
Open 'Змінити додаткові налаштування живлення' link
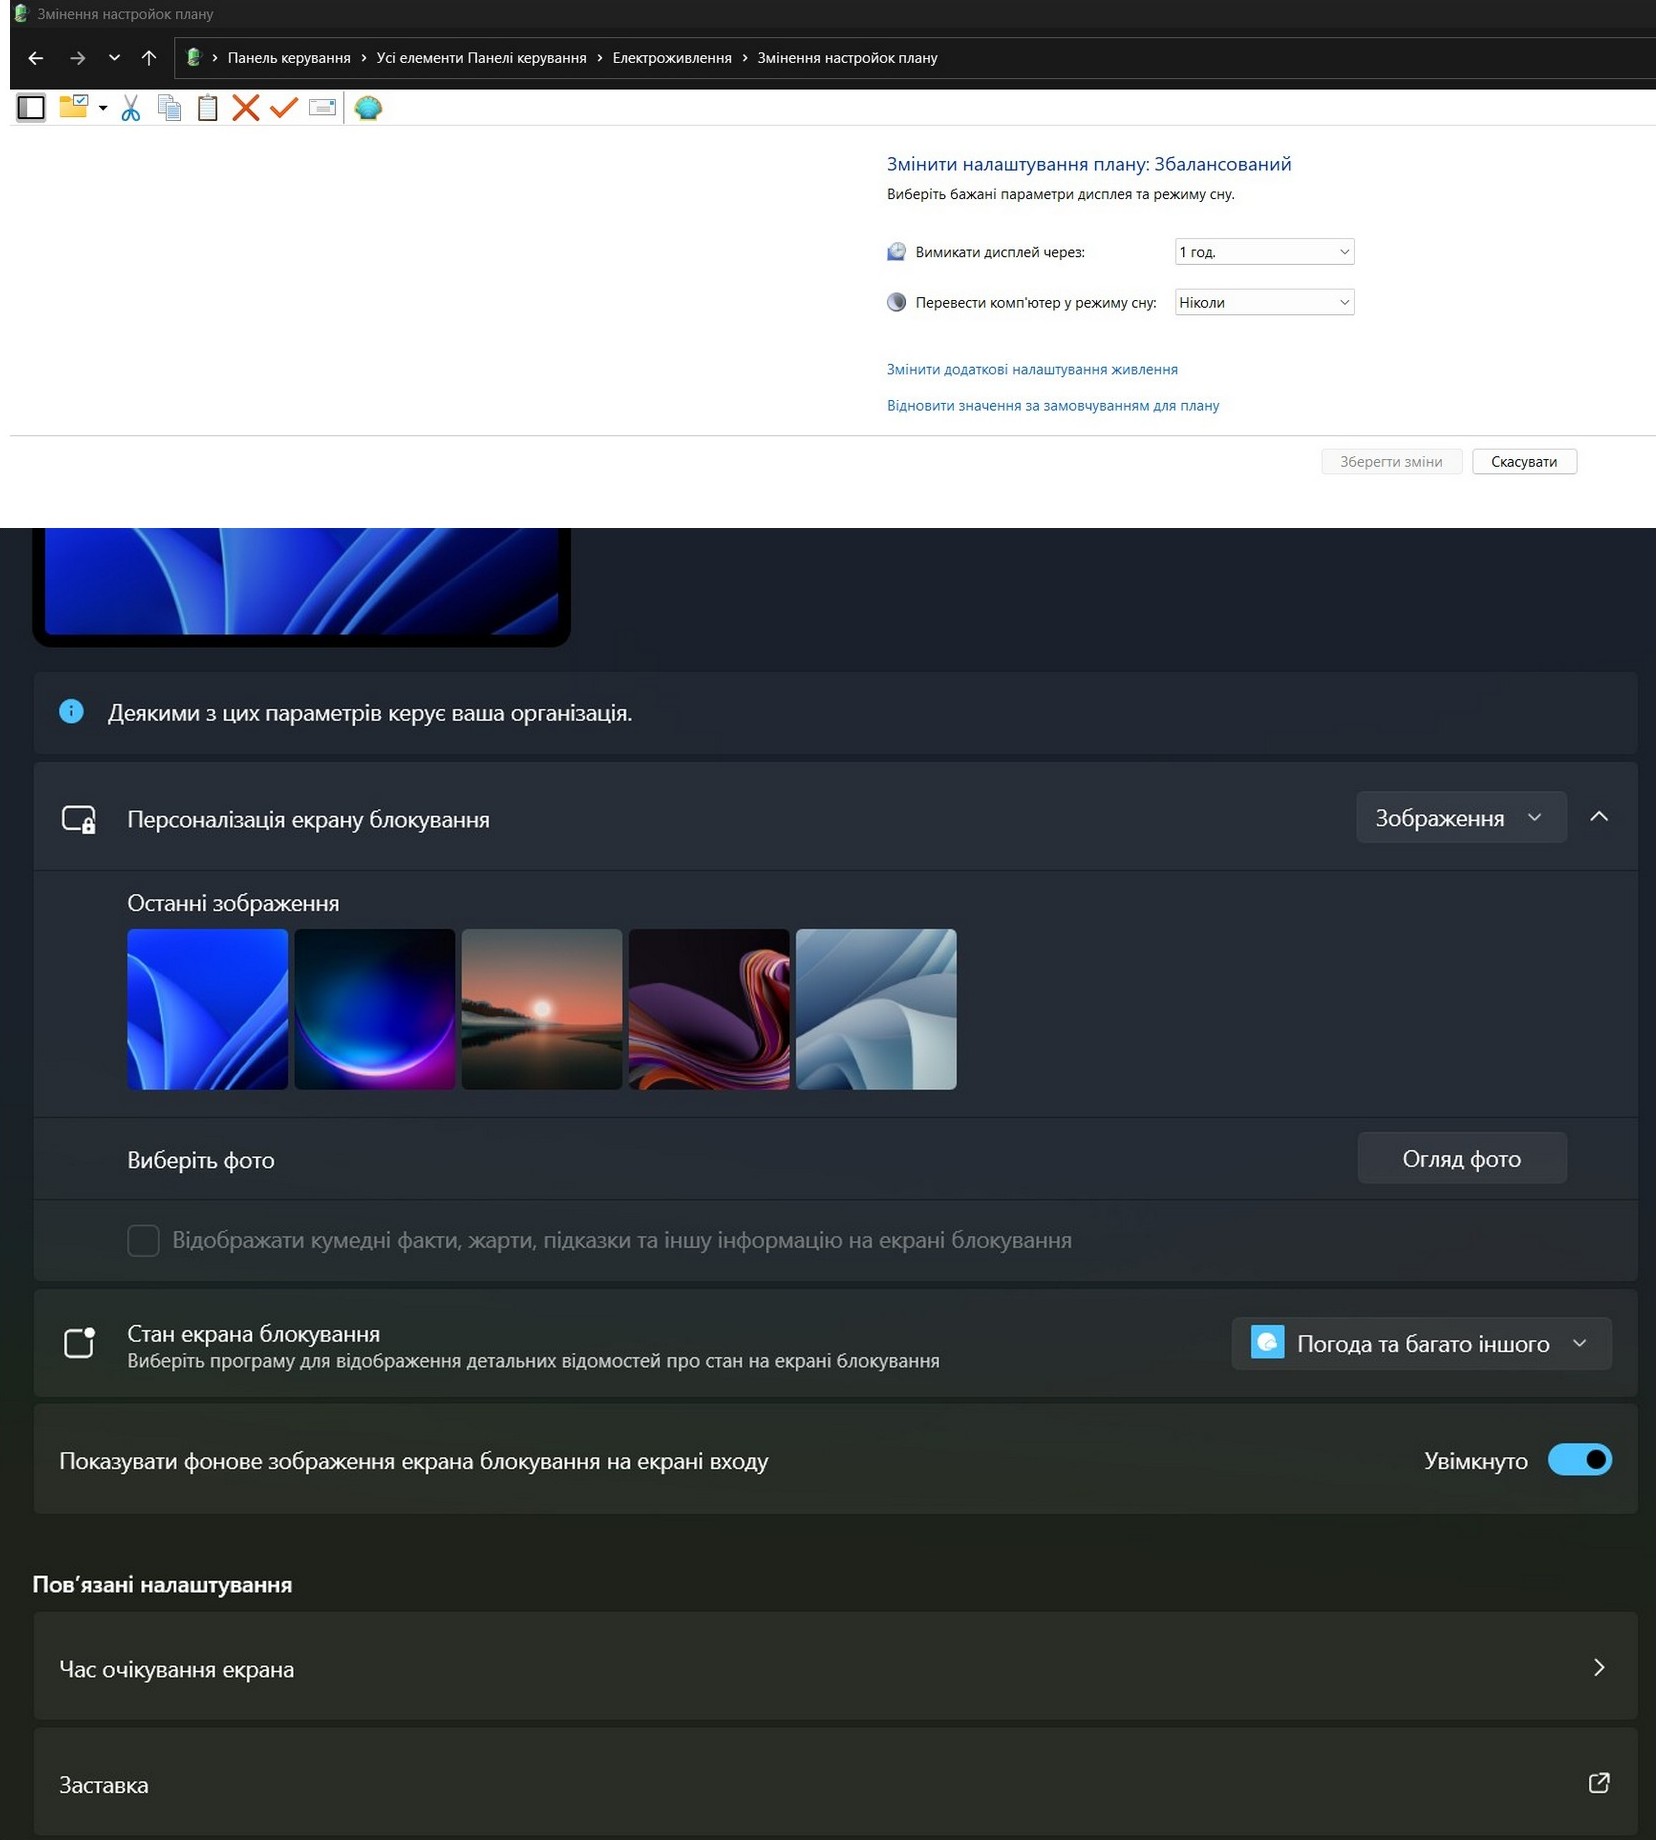(x=1032, y=370)
